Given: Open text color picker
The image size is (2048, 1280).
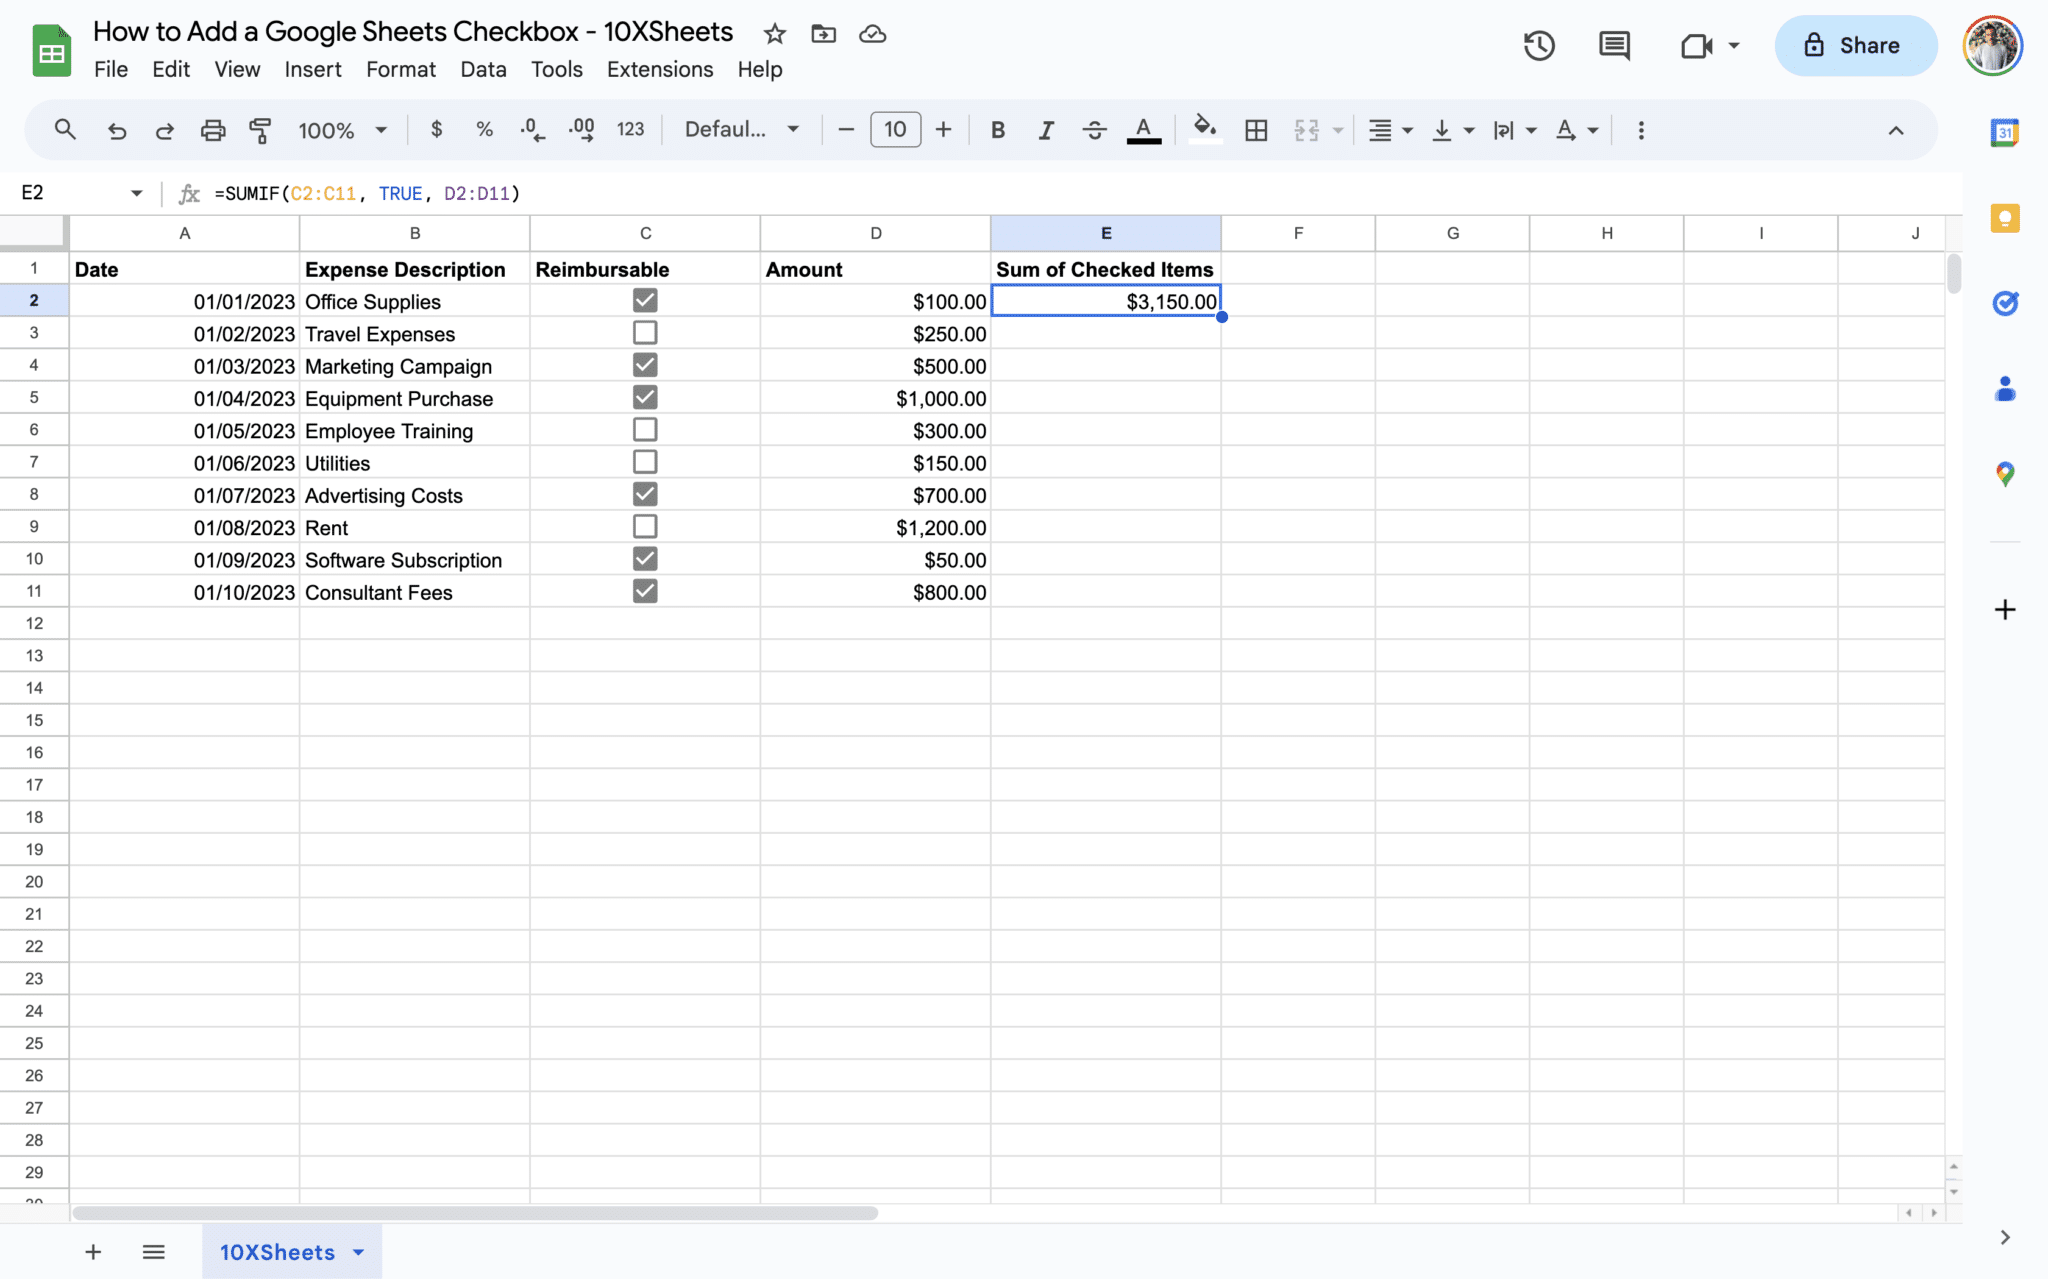Looking at the screenshot, I should [1143, 130].
